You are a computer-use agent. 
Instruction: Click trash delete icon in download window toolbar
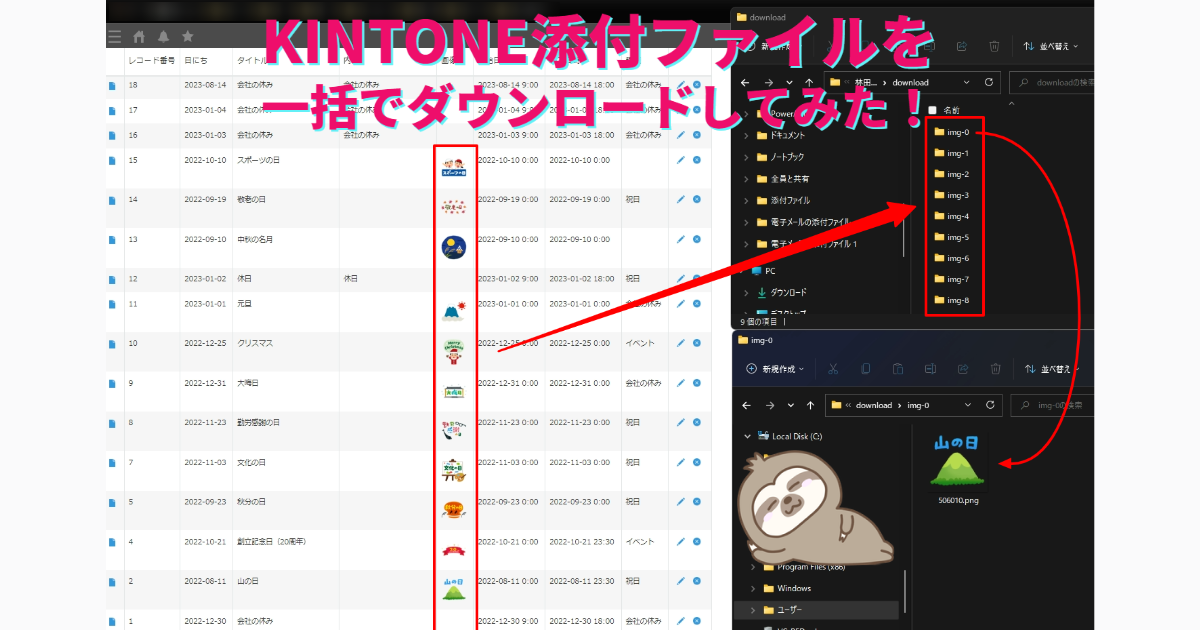994,46
